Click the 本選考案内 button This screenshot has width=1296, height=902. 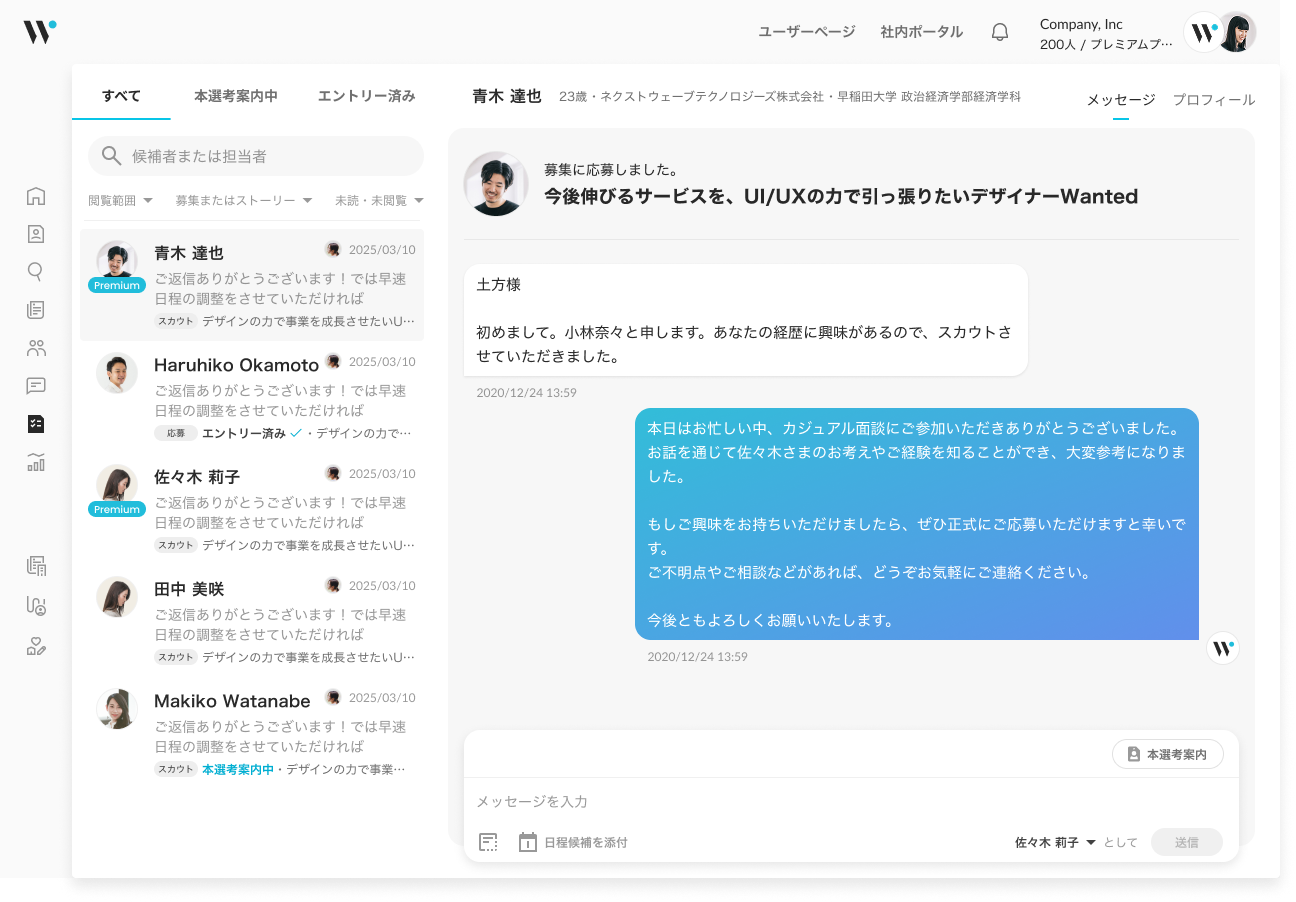(x=1167, y=754)
